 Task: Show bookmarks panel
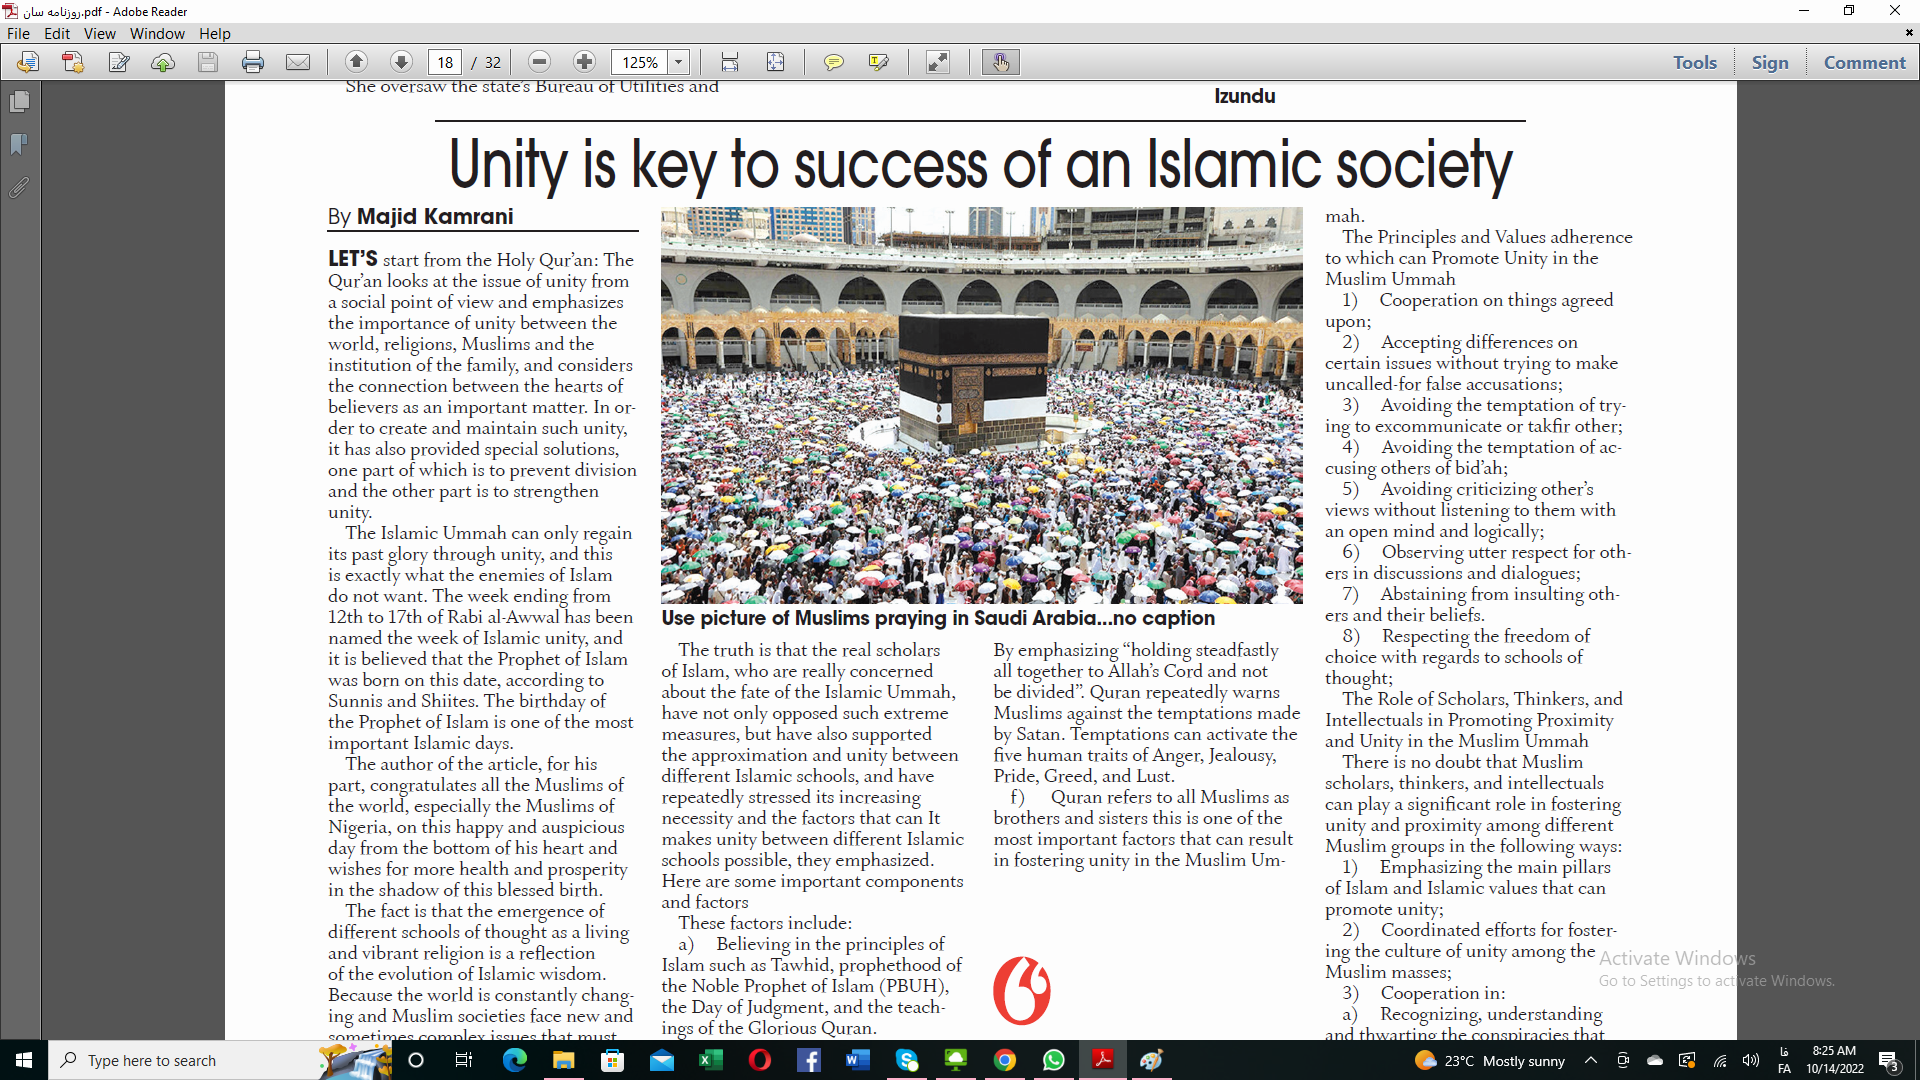(x=19, y=145)
